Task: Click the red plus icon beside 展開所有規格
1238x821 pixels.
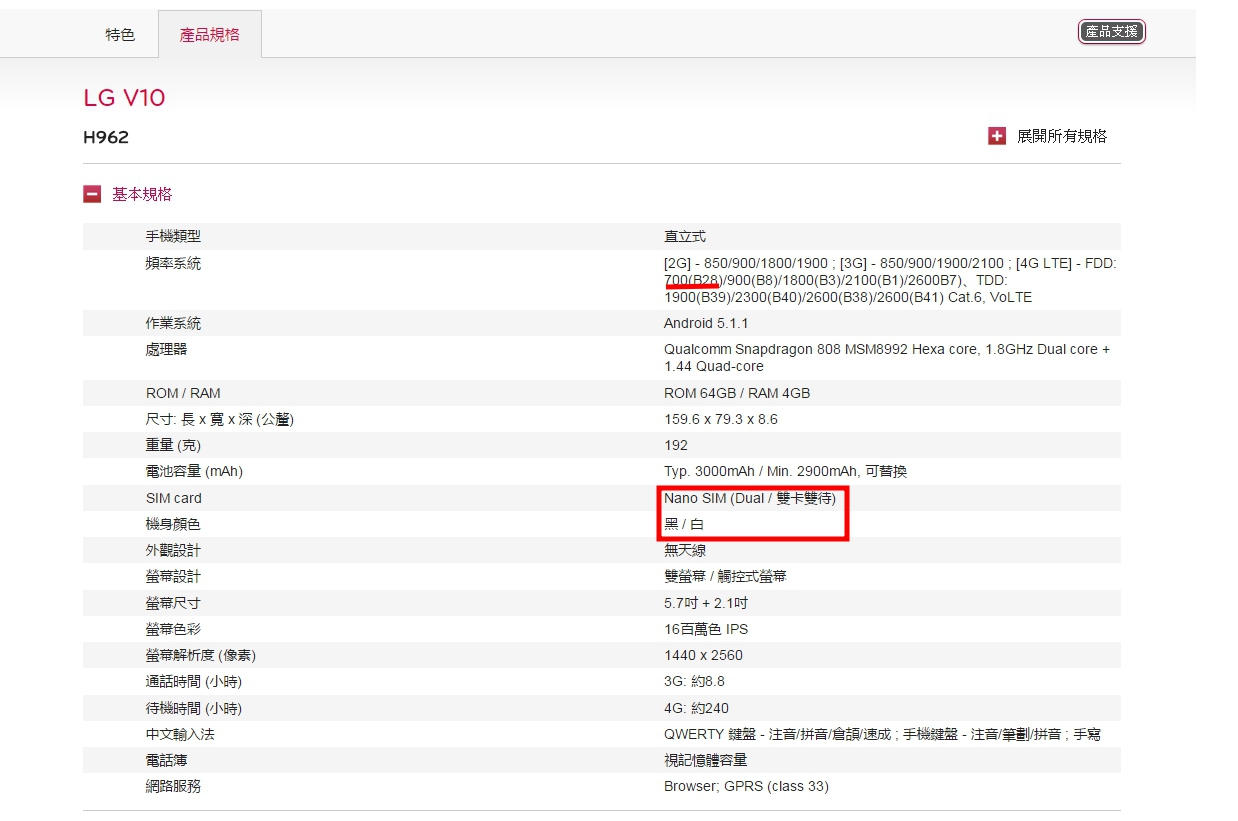Action: (997, 136)
